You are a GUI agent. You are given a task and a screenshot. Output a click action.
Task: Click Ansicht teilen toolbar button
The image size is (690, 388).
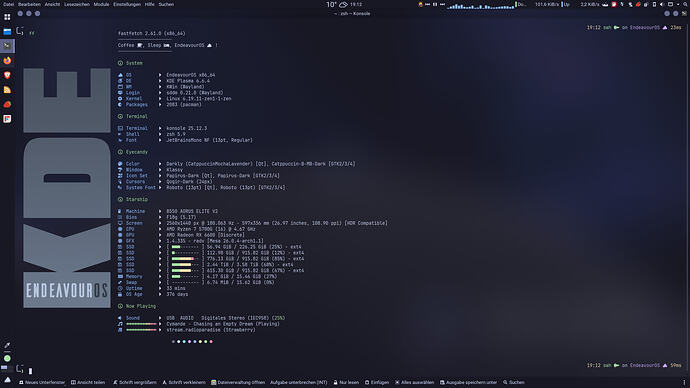tap(88, 382)
